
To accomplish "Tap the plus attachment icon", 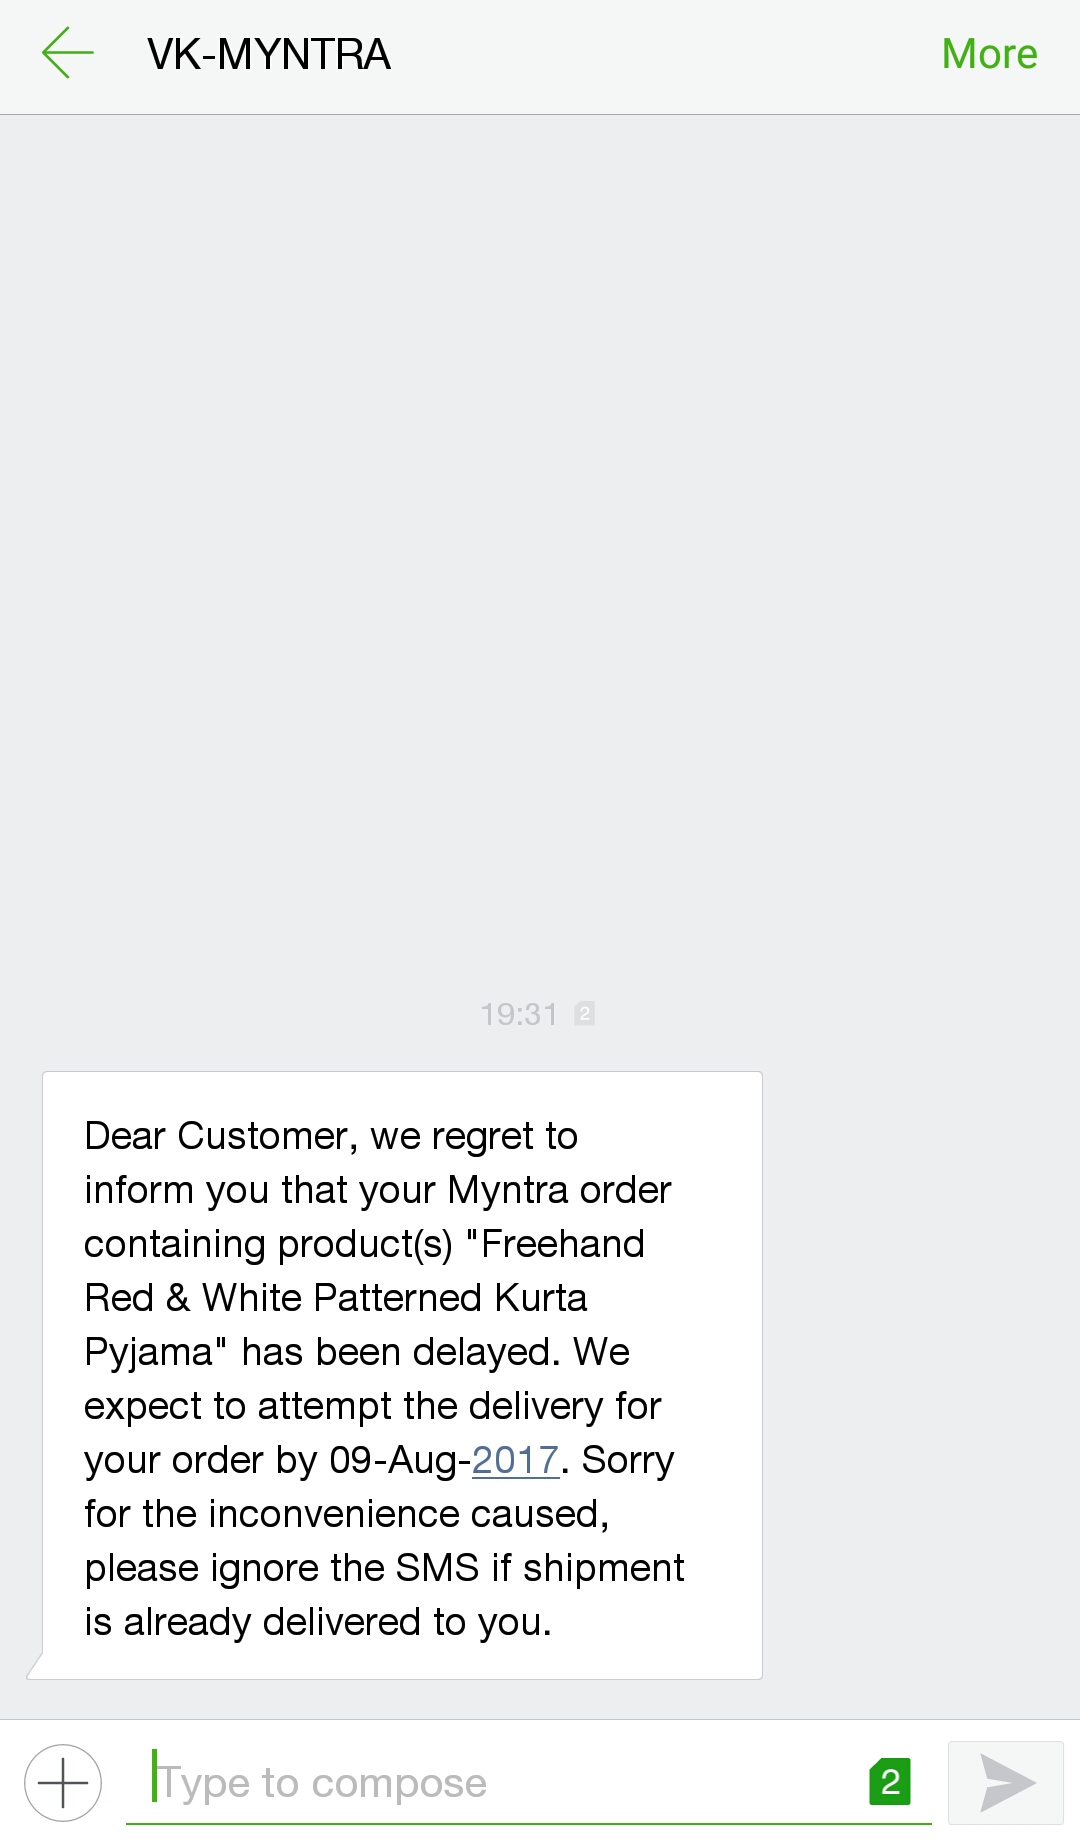I will [63, 1783].
